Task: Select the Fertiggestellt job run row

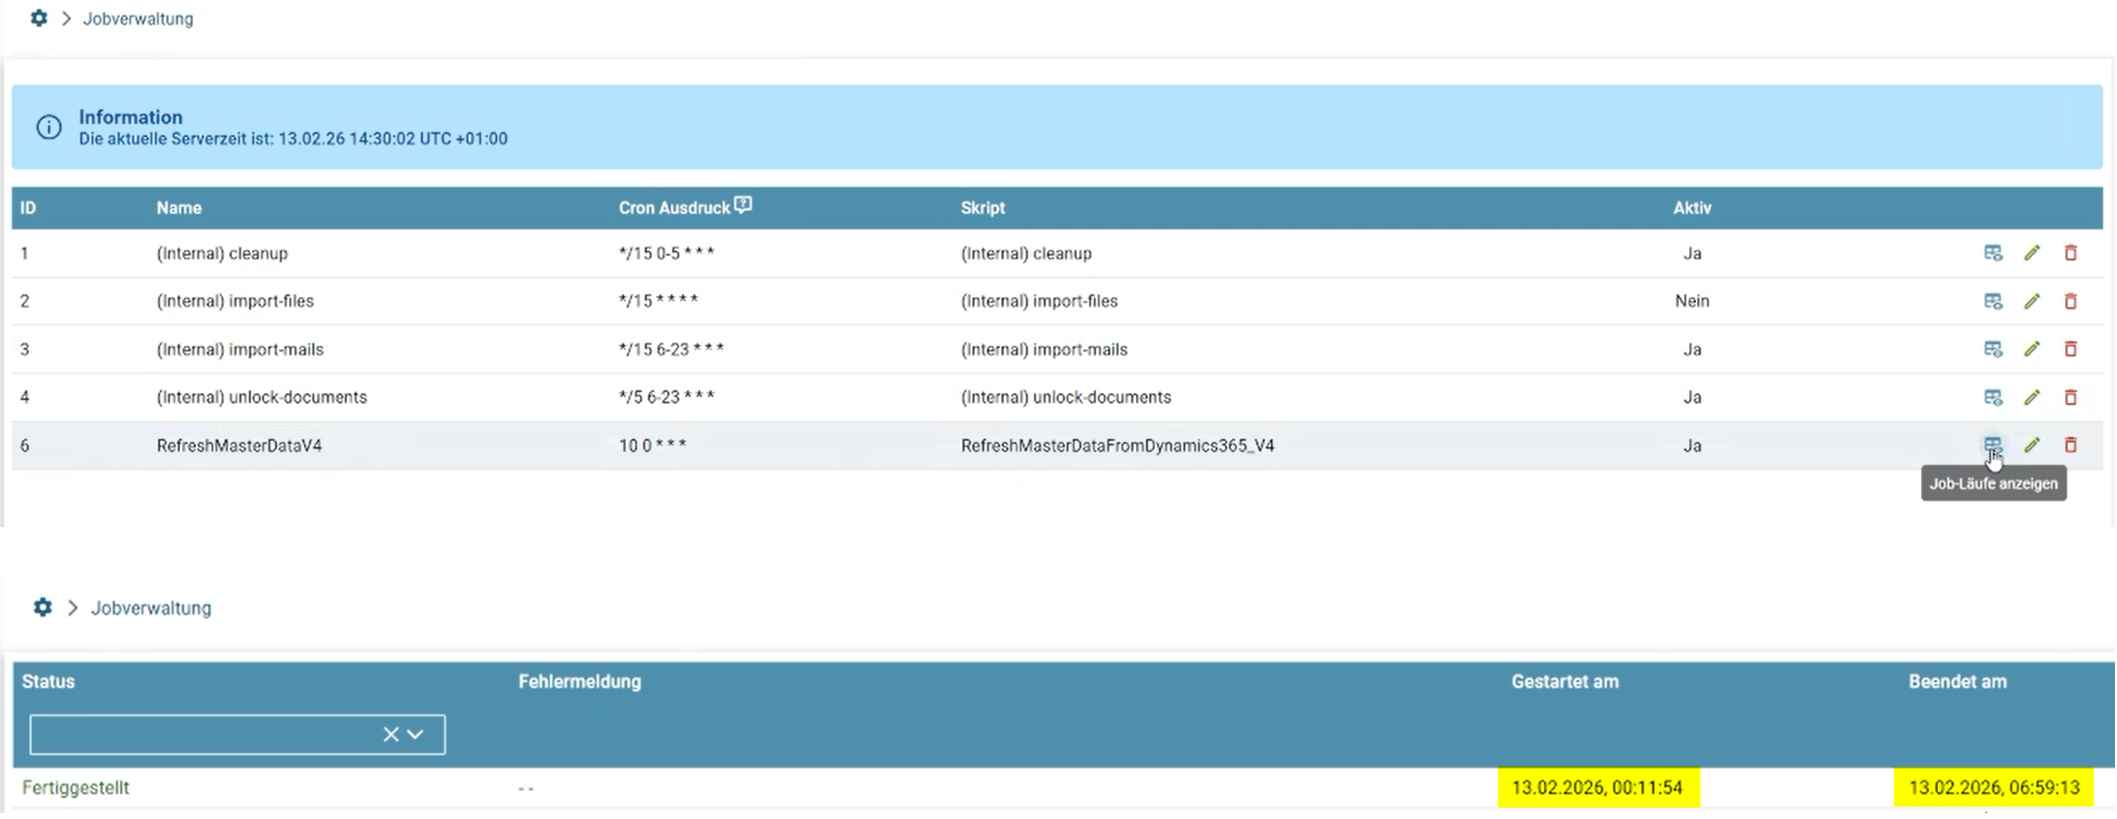Action: (x=76, y=788)
